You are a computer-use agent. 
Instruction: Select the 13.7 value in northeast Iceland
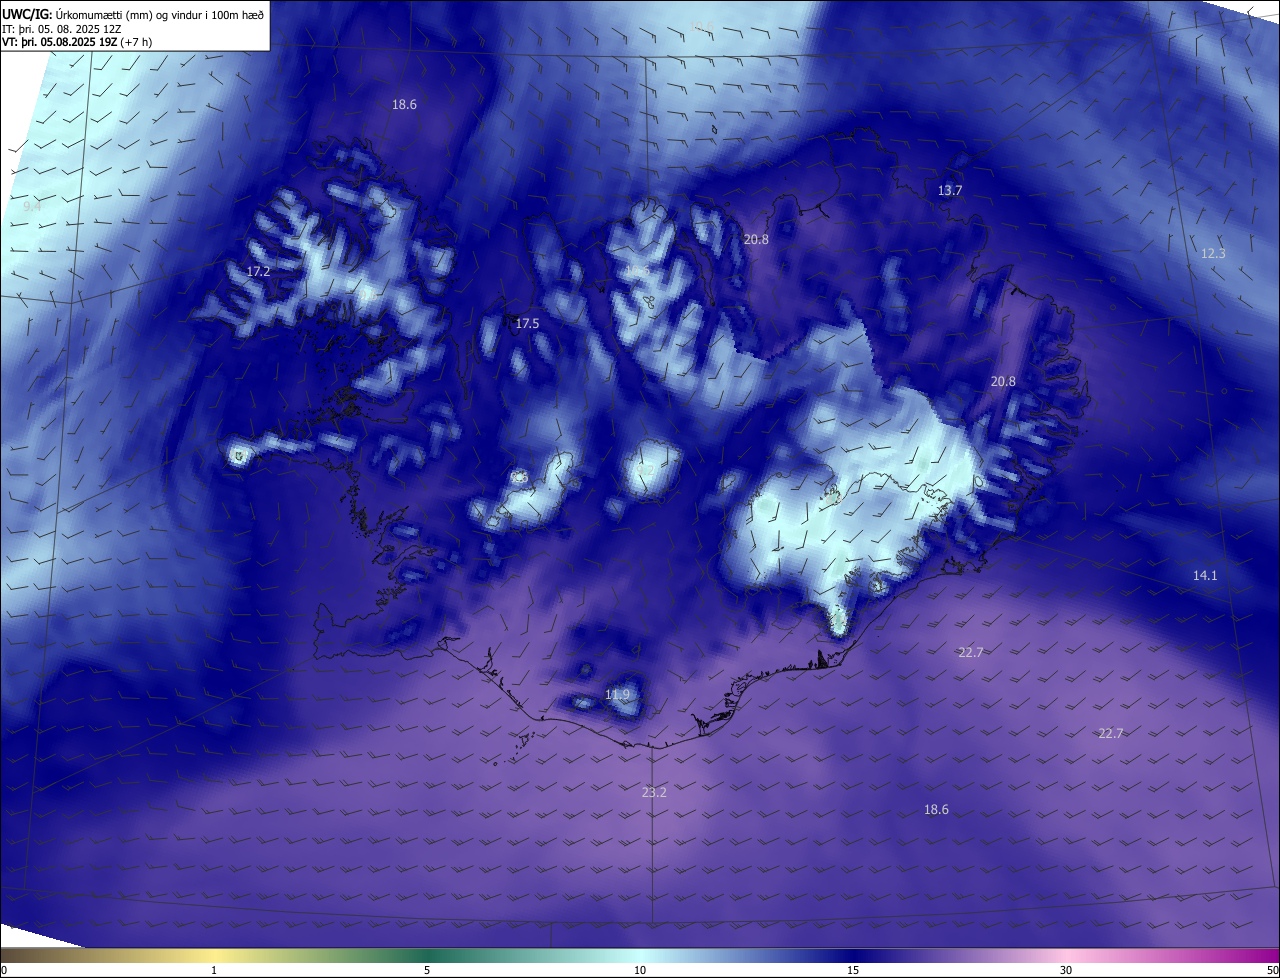pos(950,190)
